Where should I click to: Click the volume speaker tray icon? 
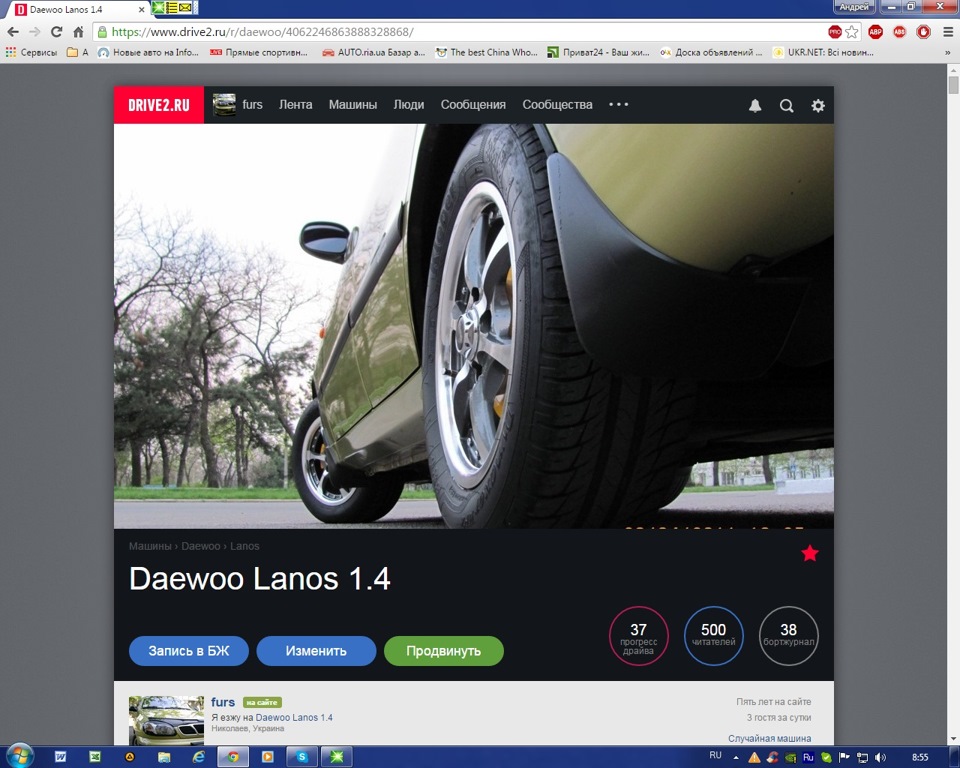pos(881,758)
